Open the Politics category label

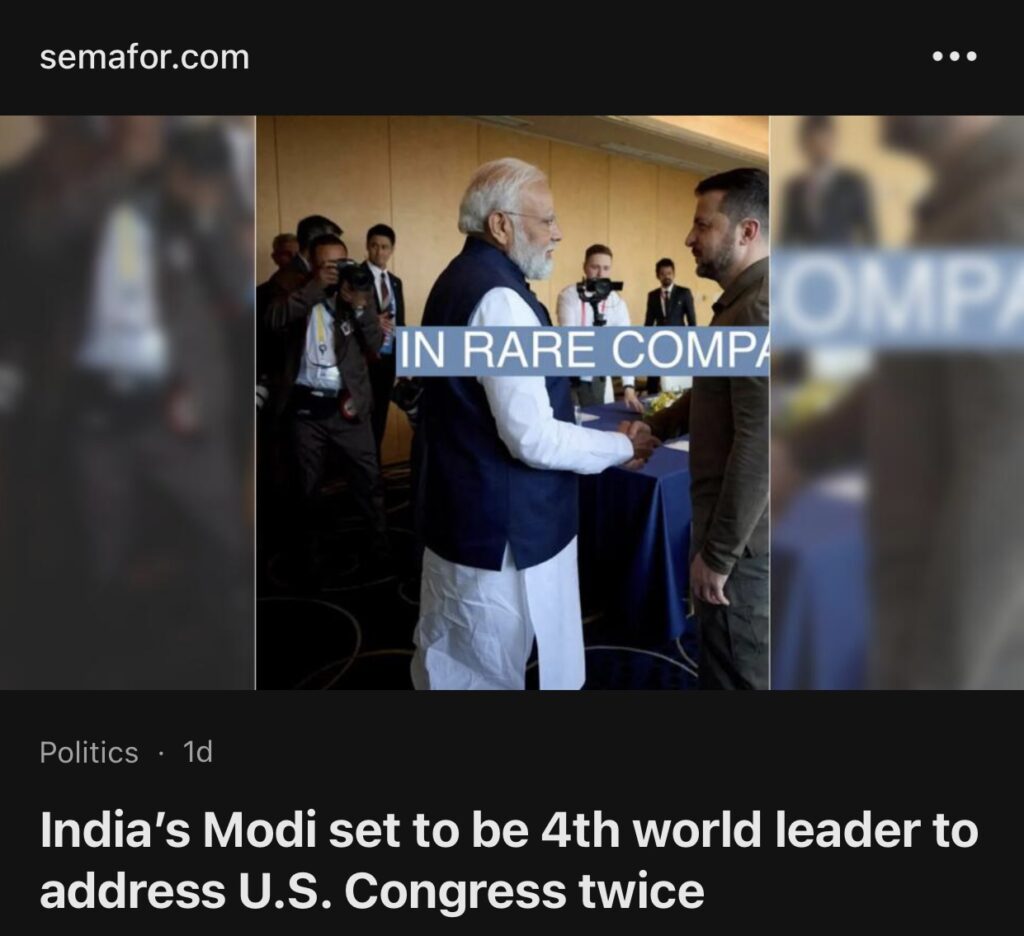tap(89, 752)
